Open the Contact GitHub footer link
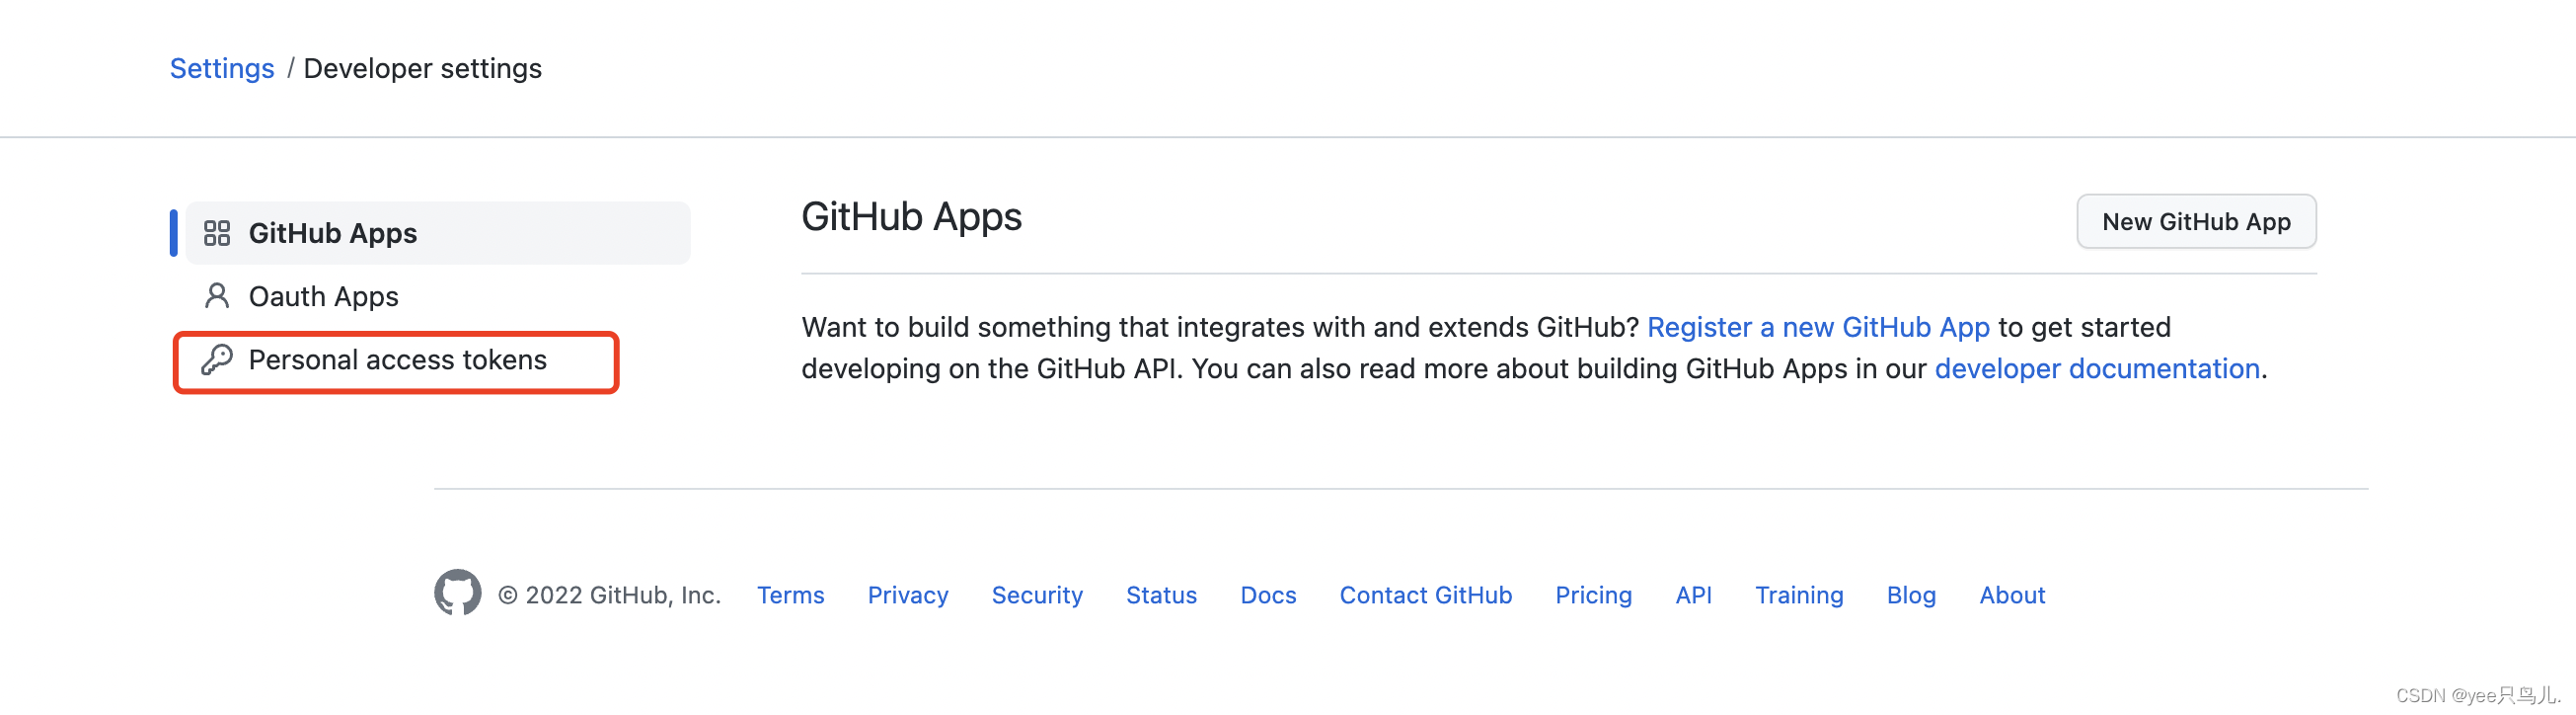This screenshot has height=715, width=2576. coord(1425,595)
